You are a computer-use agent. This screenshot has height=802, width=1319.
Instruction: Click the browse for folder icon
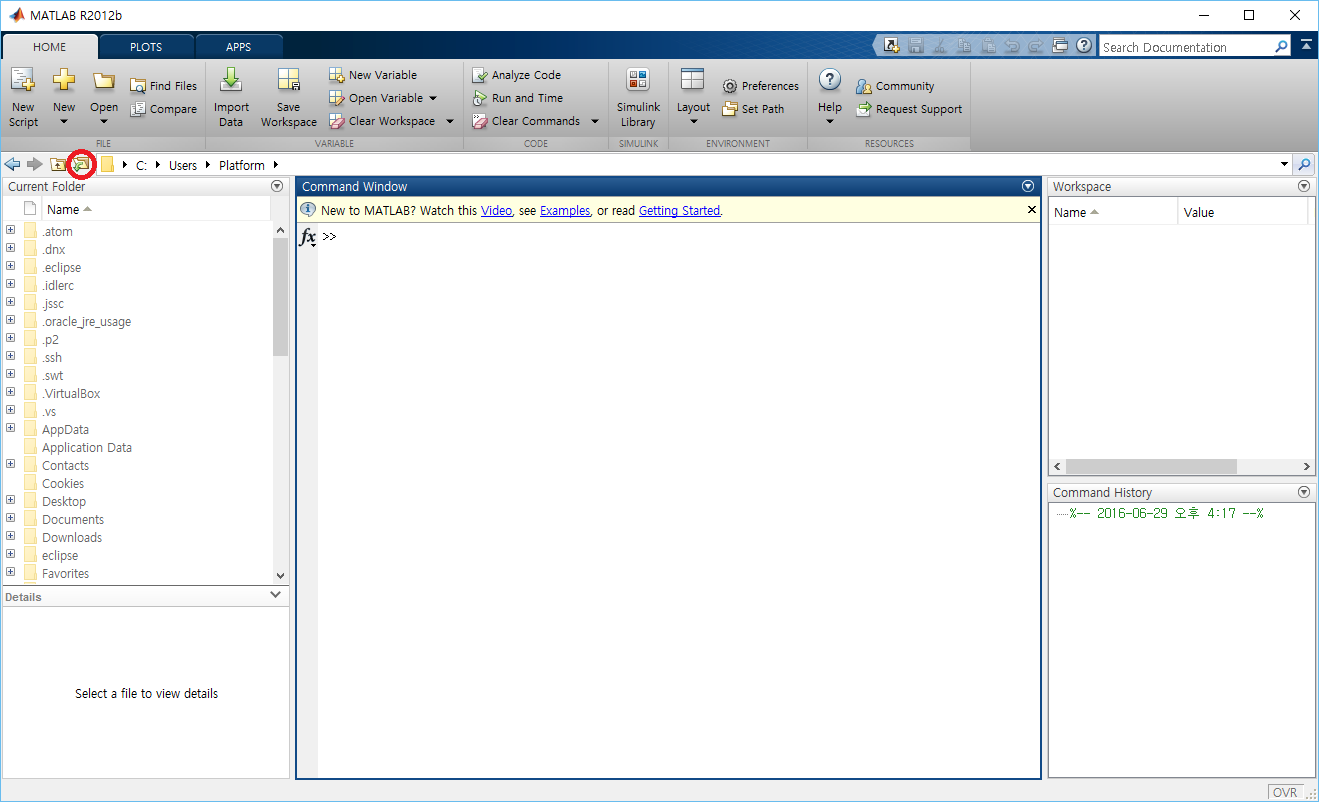click(81, 164)
